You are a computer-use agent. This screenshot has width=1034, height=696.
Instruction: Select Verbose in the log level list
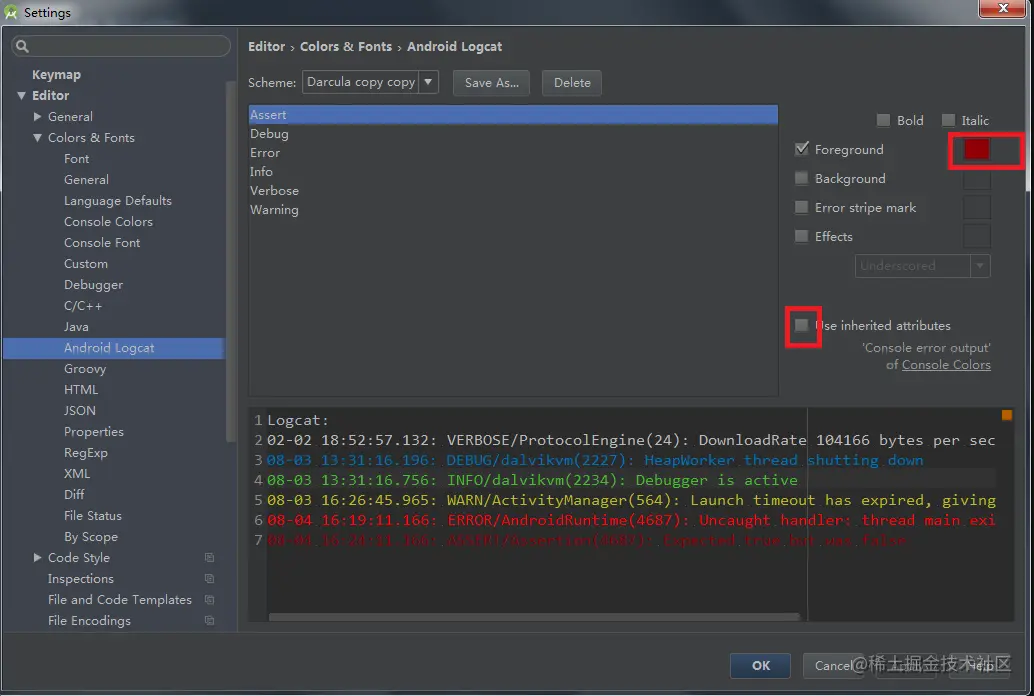click(x=513, y=191)
